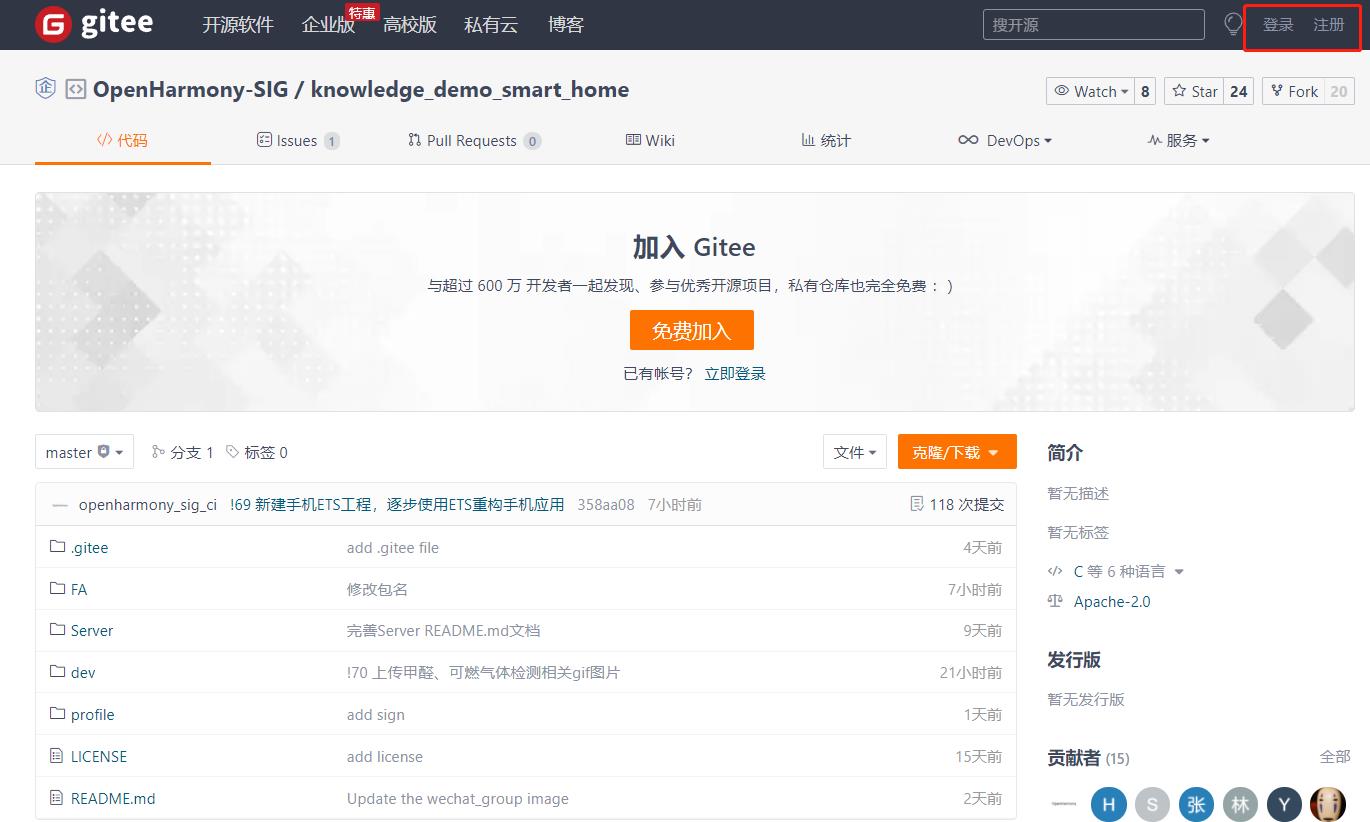Expand the DevOps menu

click(1005, 140)
